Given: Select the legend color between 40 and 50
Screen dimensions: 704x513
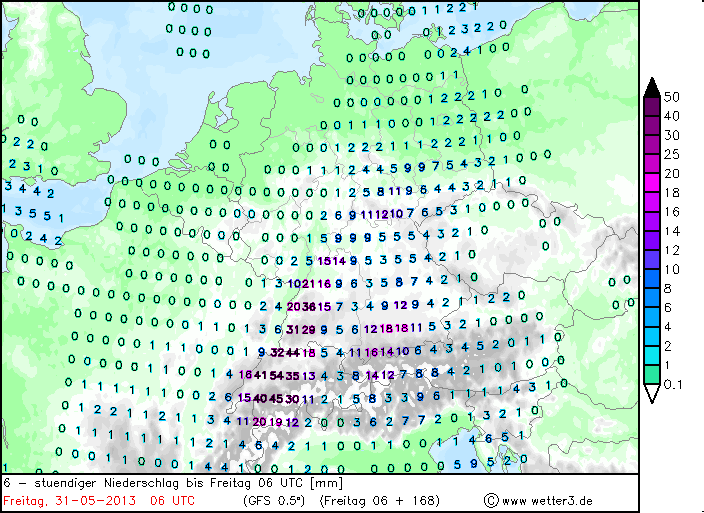Looking at the screenshot, I should (x=652, y=106).
